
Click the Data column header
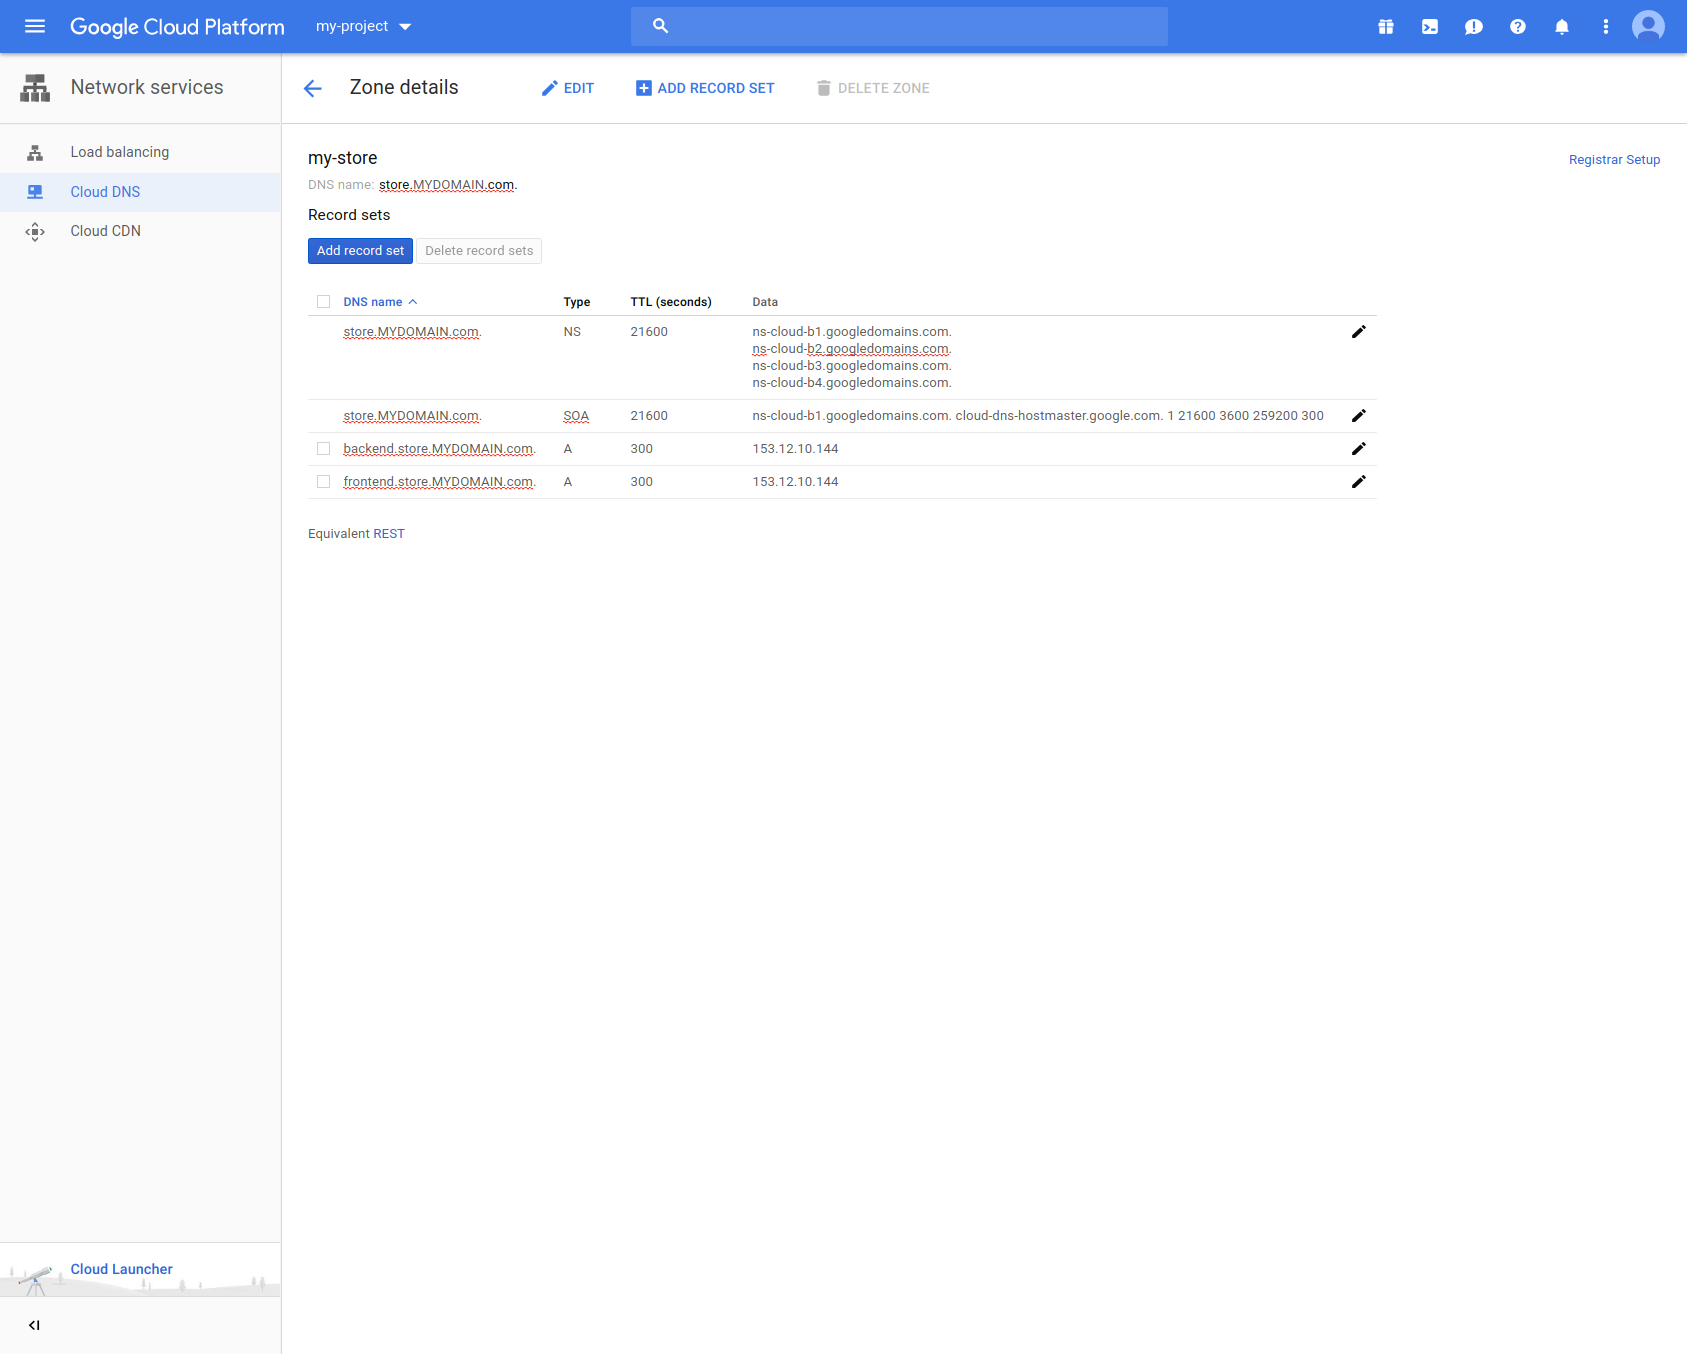tap(765, 302)
